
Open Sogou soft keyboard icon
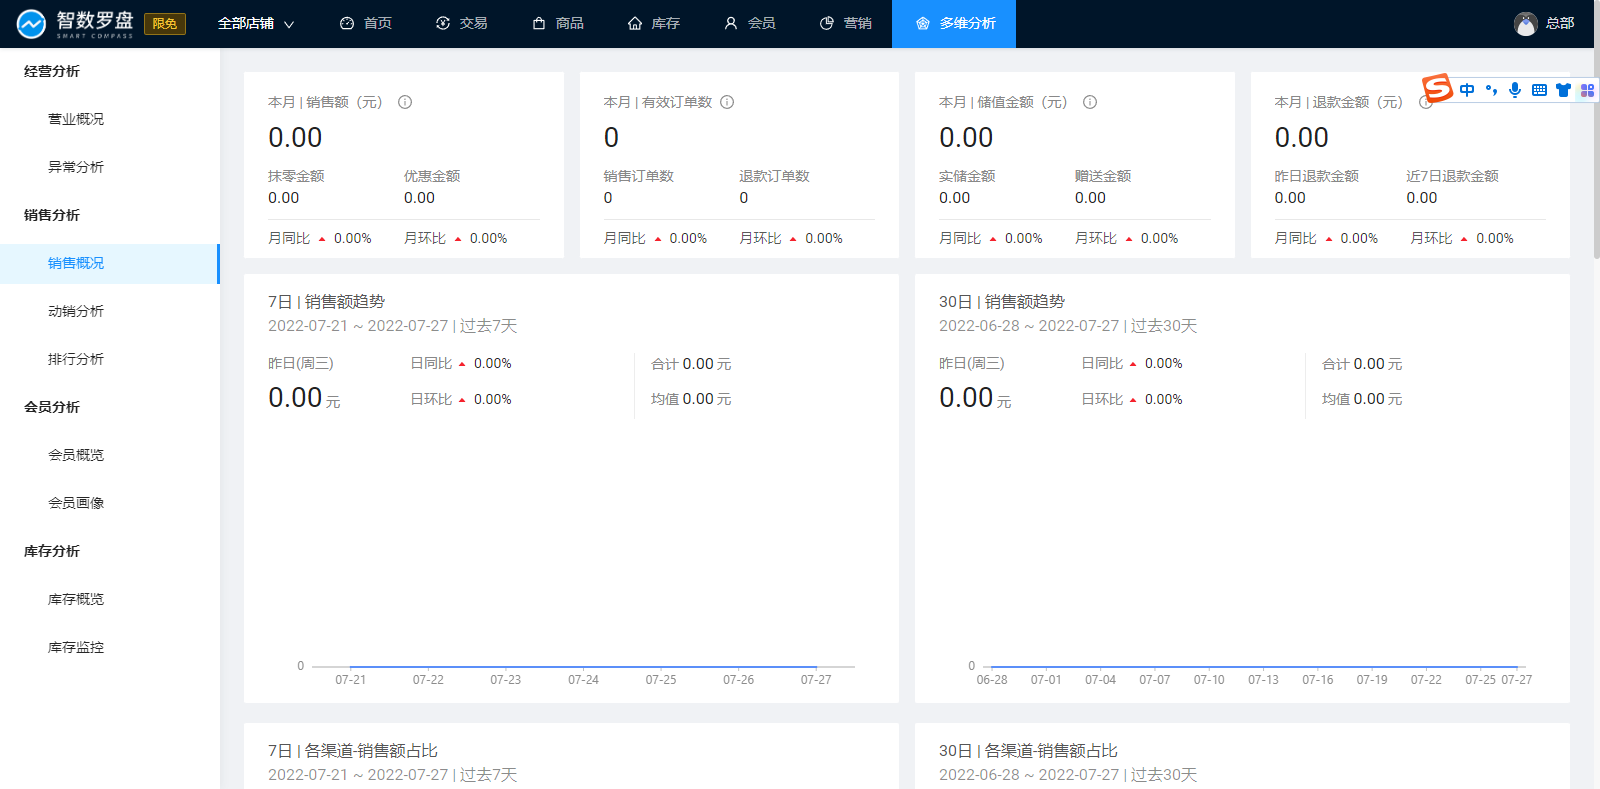coord(1539,90)
